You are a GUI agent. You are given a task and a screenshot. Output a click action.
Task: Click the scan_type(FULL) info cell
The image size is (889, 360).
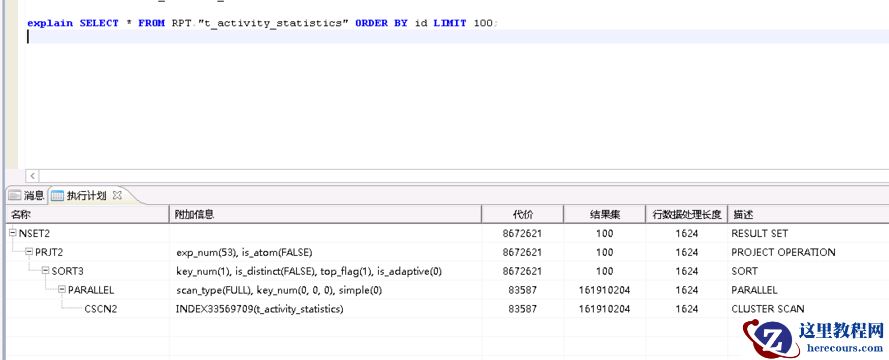[x=279, y=290]
